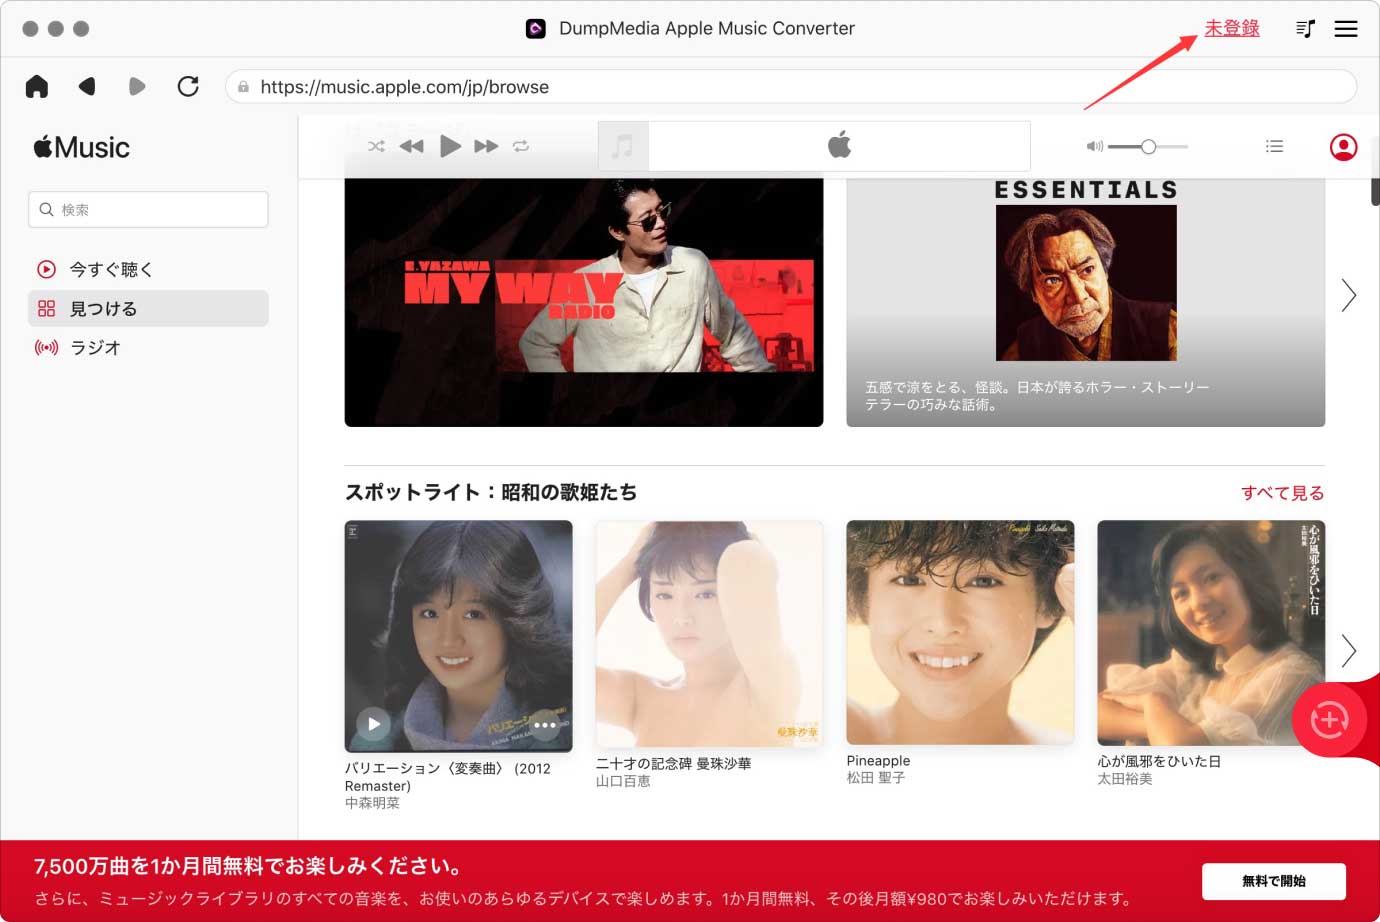
Task: Open more options on バリエーション album
Action: pyautogui.click(x=544, y=724)
